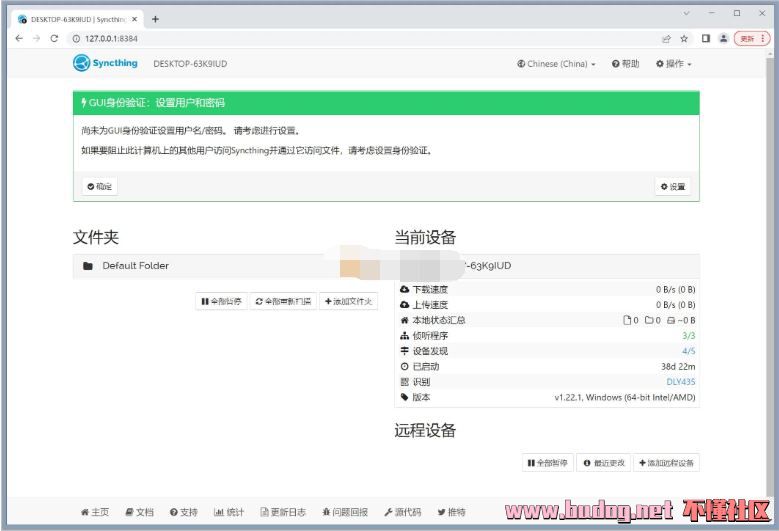Image resolution: width=779 pixels, height=531 pixels.
Task: Click the version text v1.22.1
Action: 625,397
